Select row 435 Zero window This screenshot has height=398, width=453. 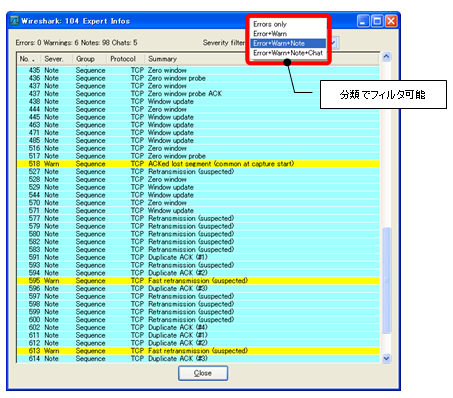tap(198, 70)
